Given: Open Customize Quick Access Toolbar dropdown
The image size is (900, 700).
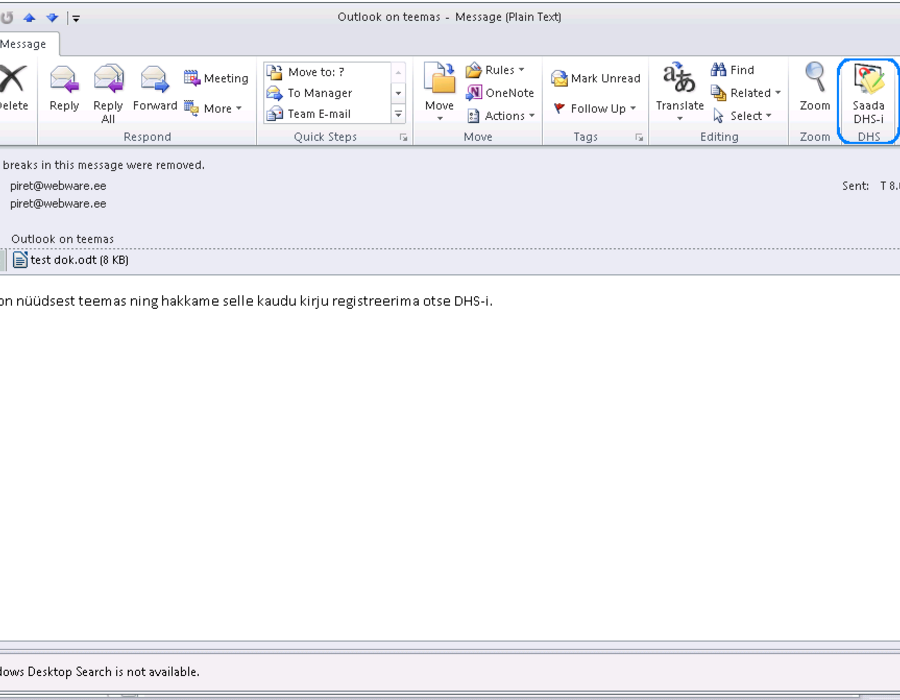Looking at the screenshot, I should click(x=76, y=18).
